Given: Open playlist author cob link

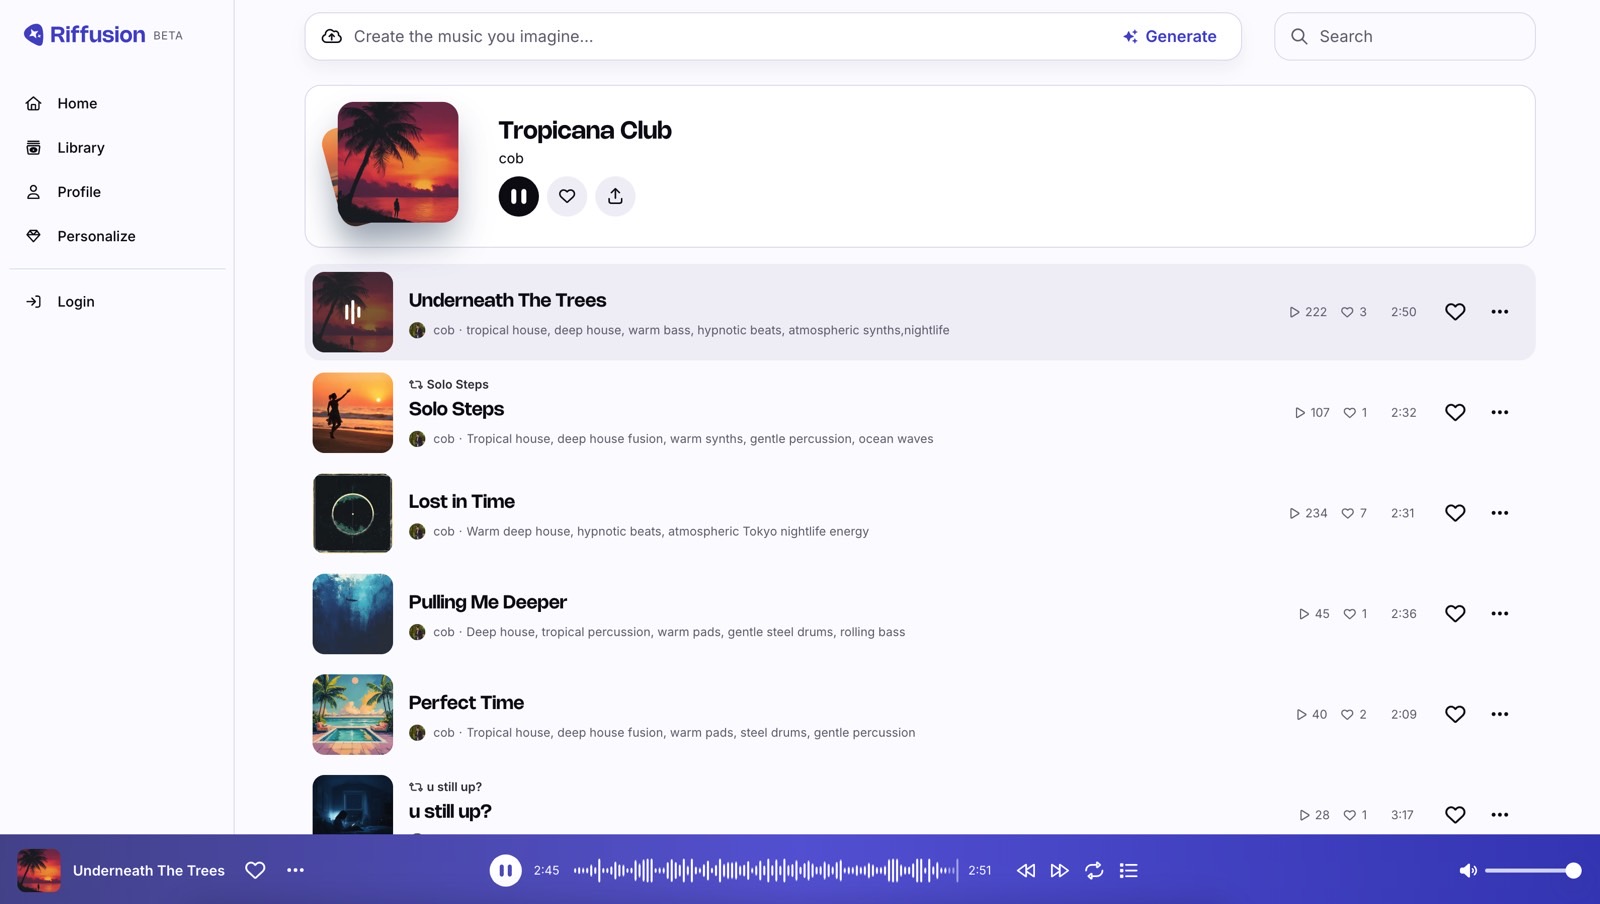Looking at the screenshot, I should 511,158.
